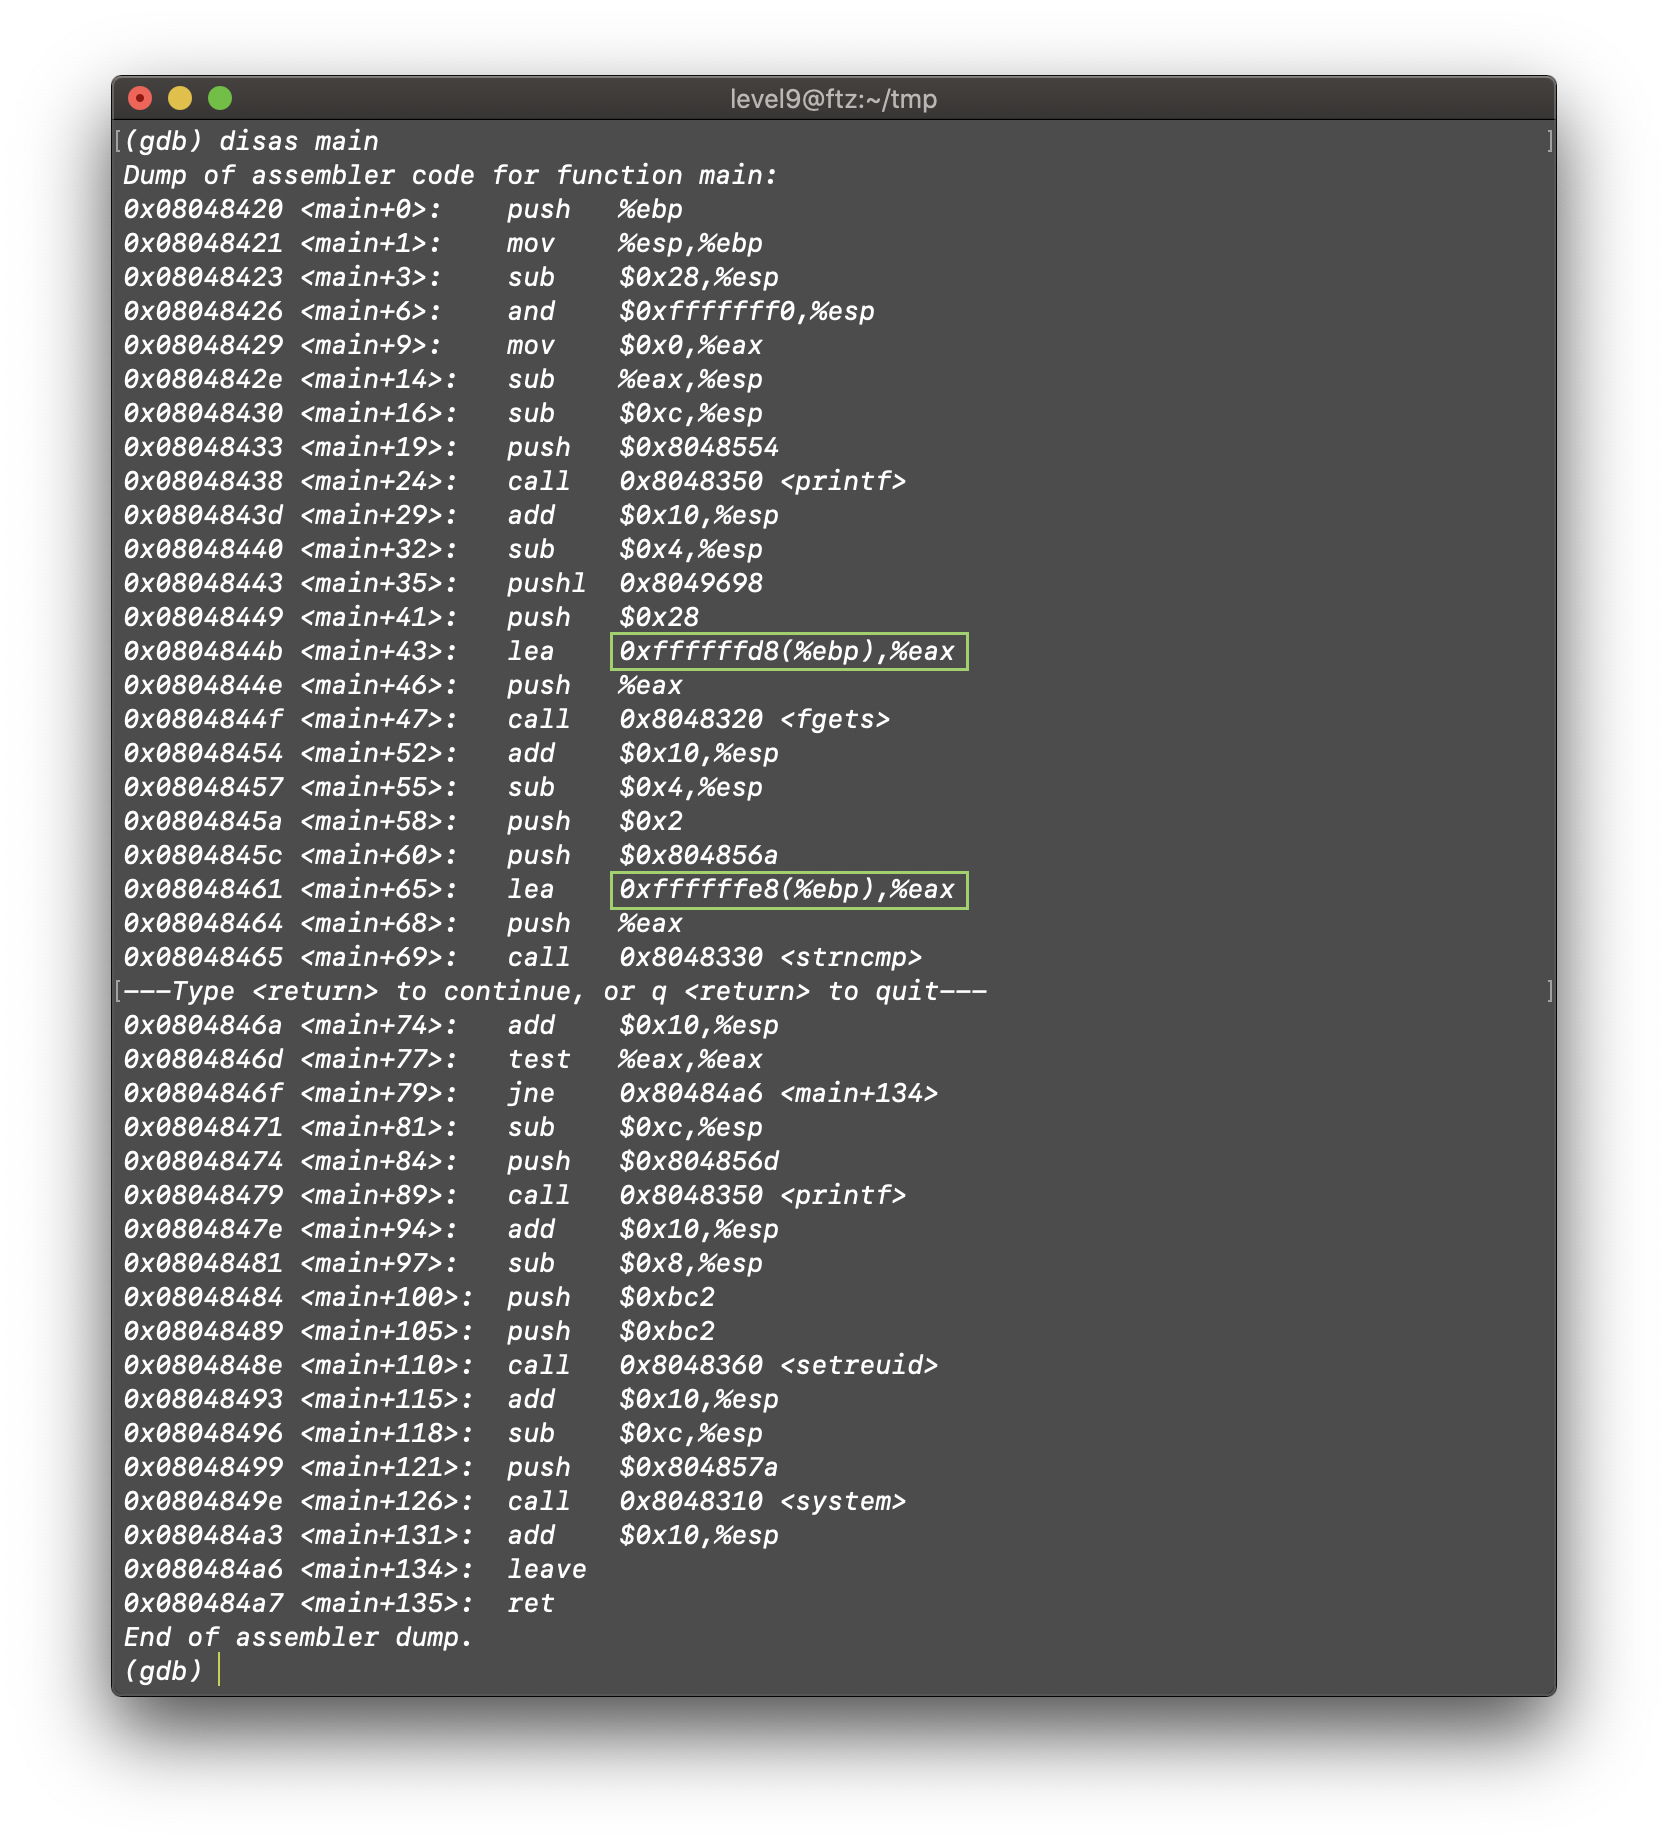Click operand '0xffffffe8(%ebp),%eax' at main+65

coord(788,889)
